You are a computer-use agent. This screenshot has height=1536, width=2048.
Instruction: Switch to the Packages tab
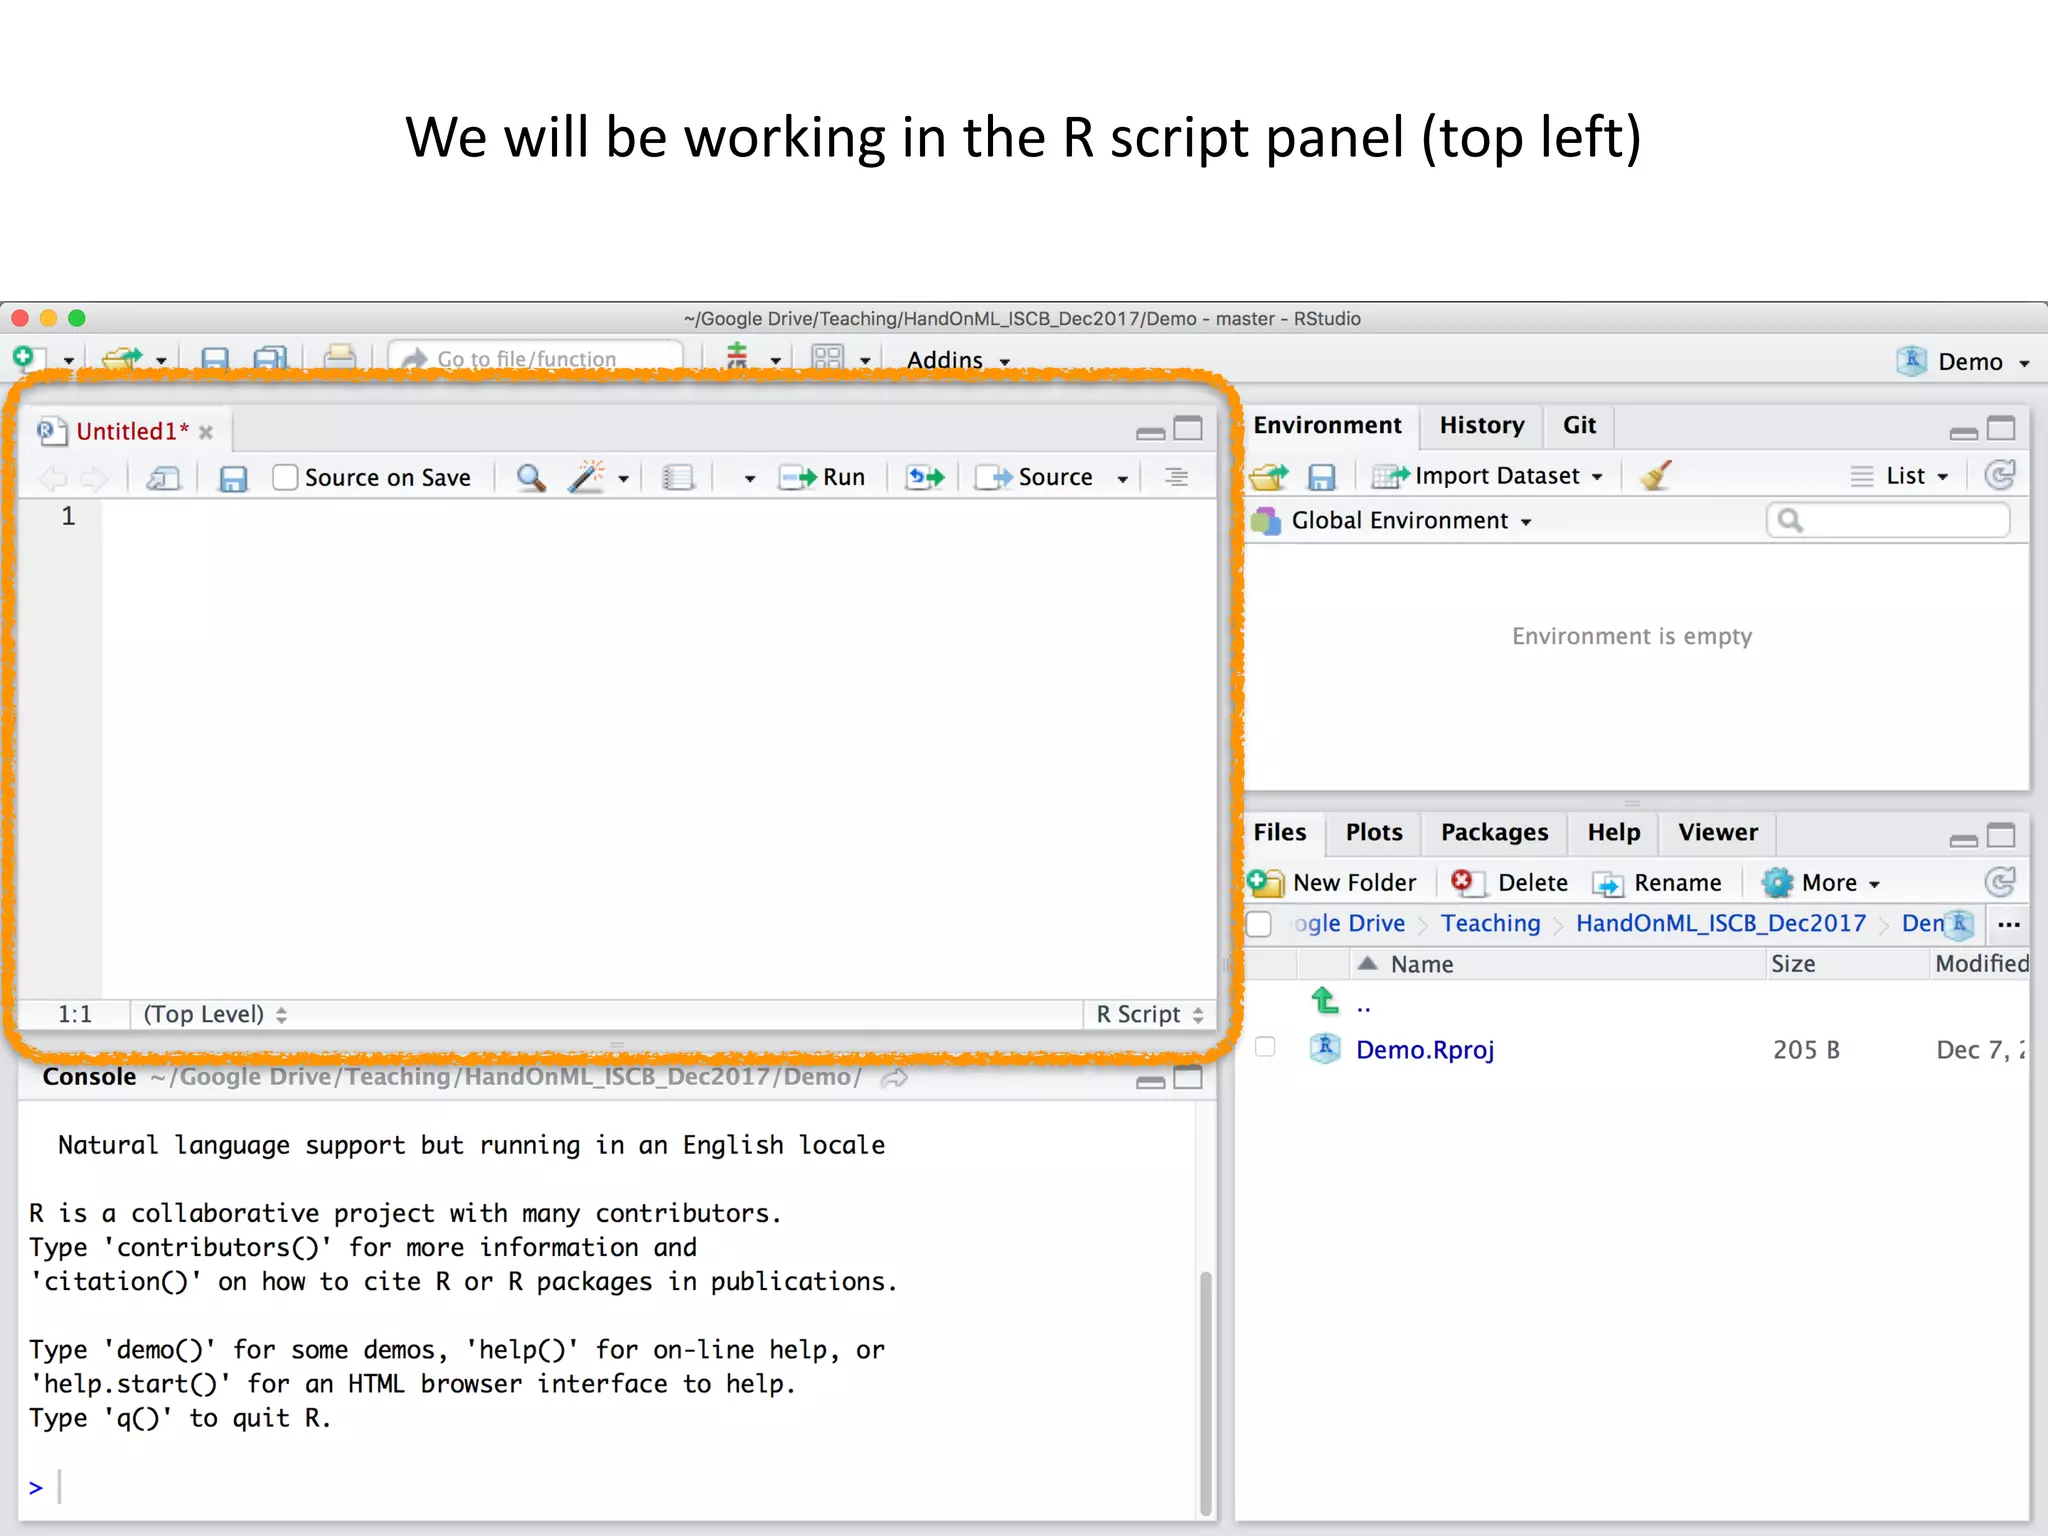(1494, 832)
